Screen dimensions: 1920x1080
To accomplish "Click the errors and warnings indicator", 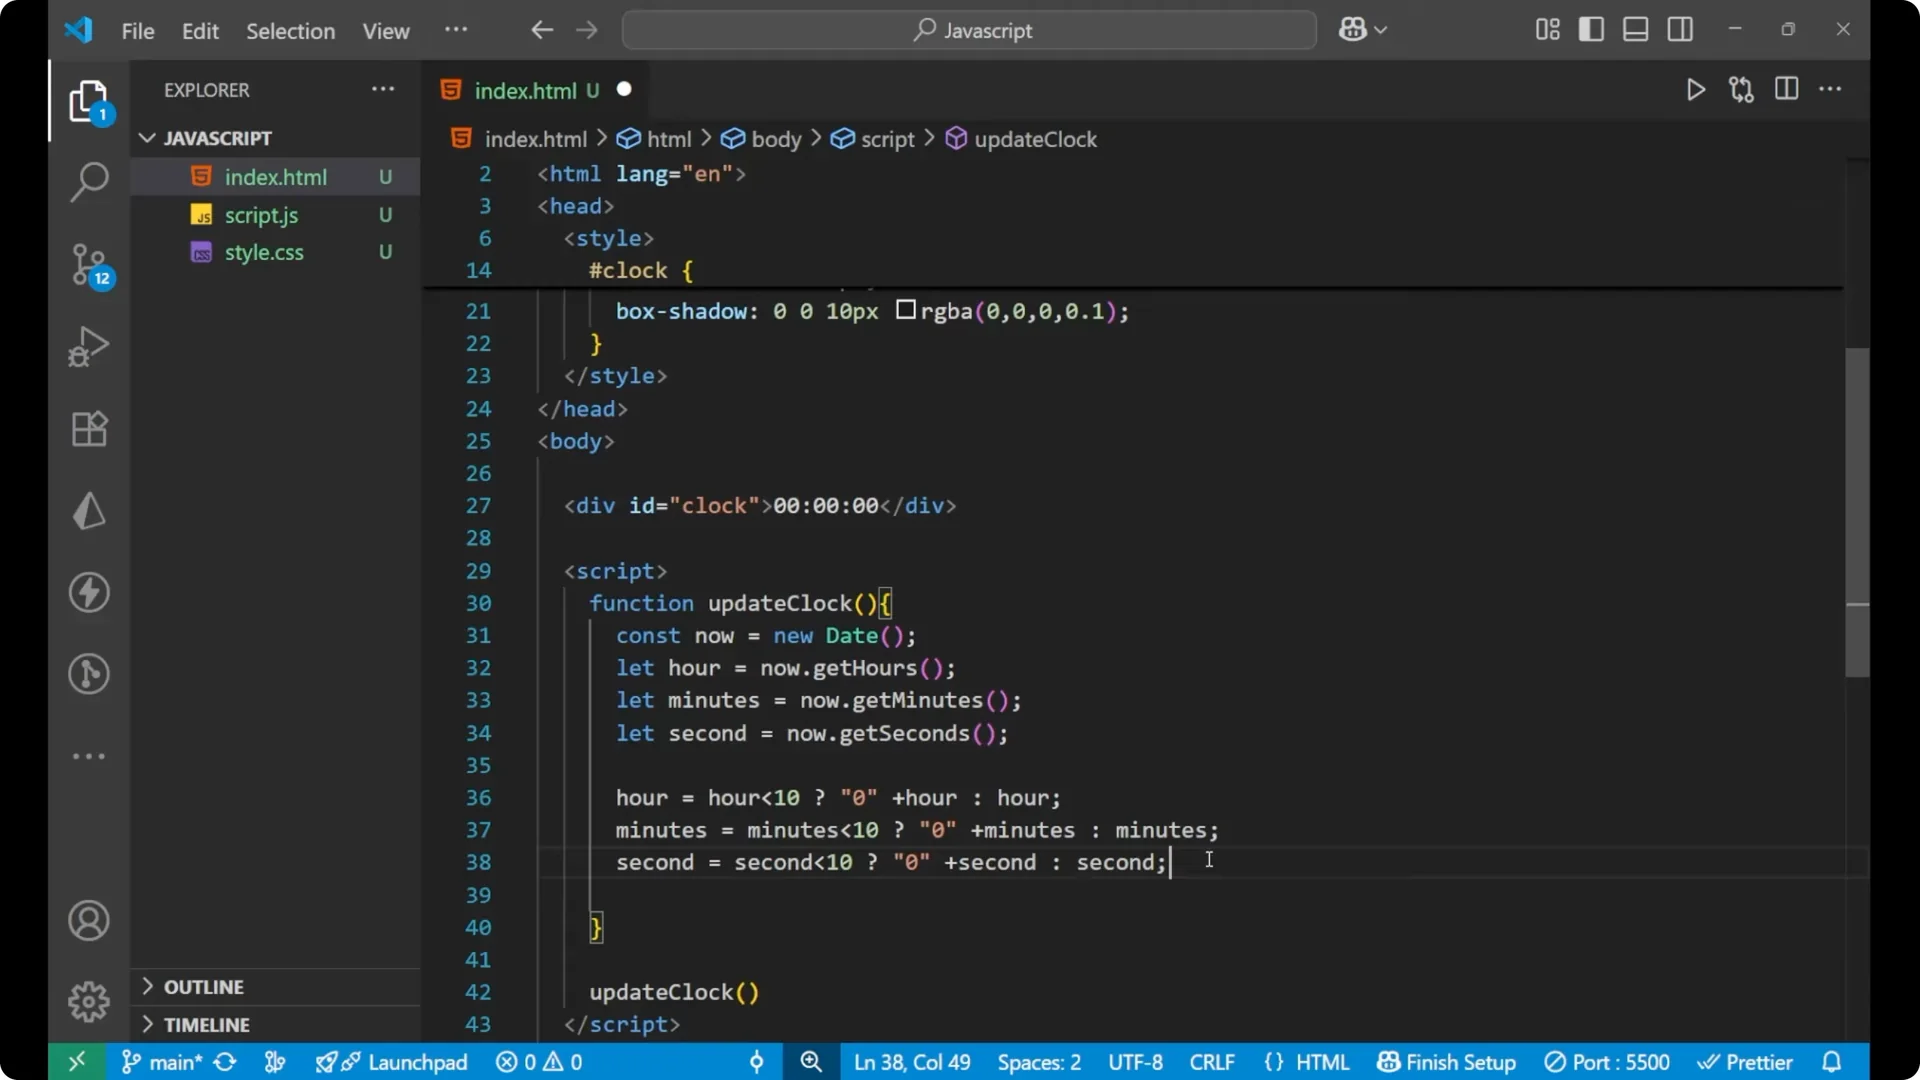I will click(x=538, y=1062).
